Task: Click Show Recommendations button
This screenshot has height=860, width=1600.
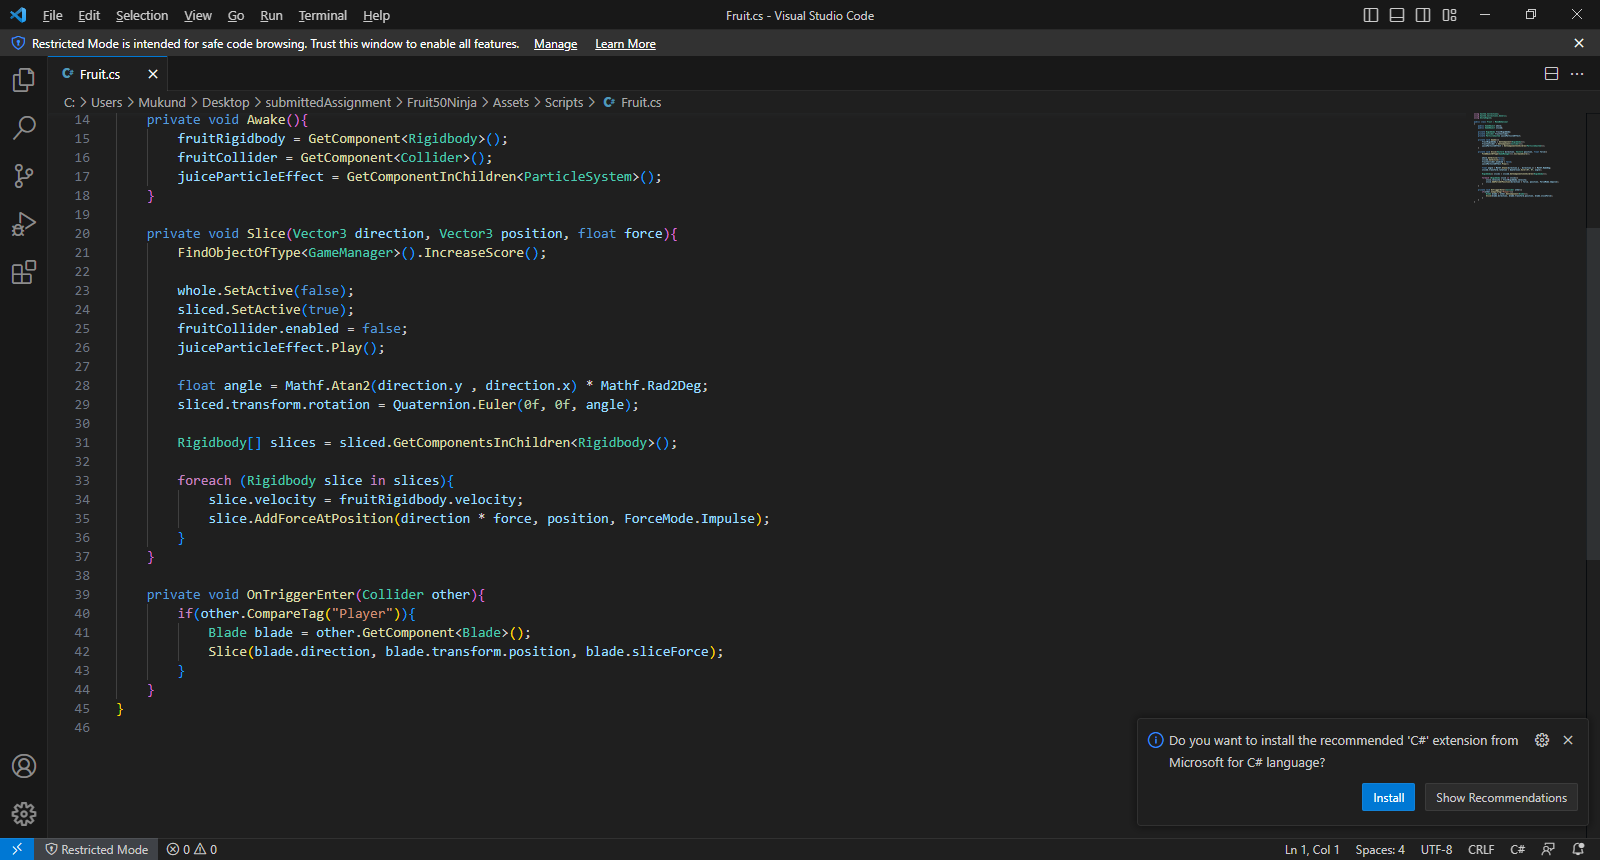Action: [x=1501, y=797]
